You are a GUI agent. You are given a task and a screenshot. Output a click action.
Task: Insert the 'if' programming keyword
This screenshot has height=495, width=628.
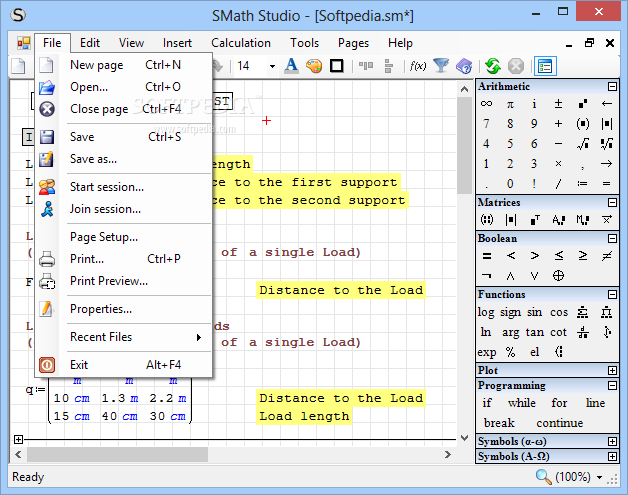[x=487, y=403]
